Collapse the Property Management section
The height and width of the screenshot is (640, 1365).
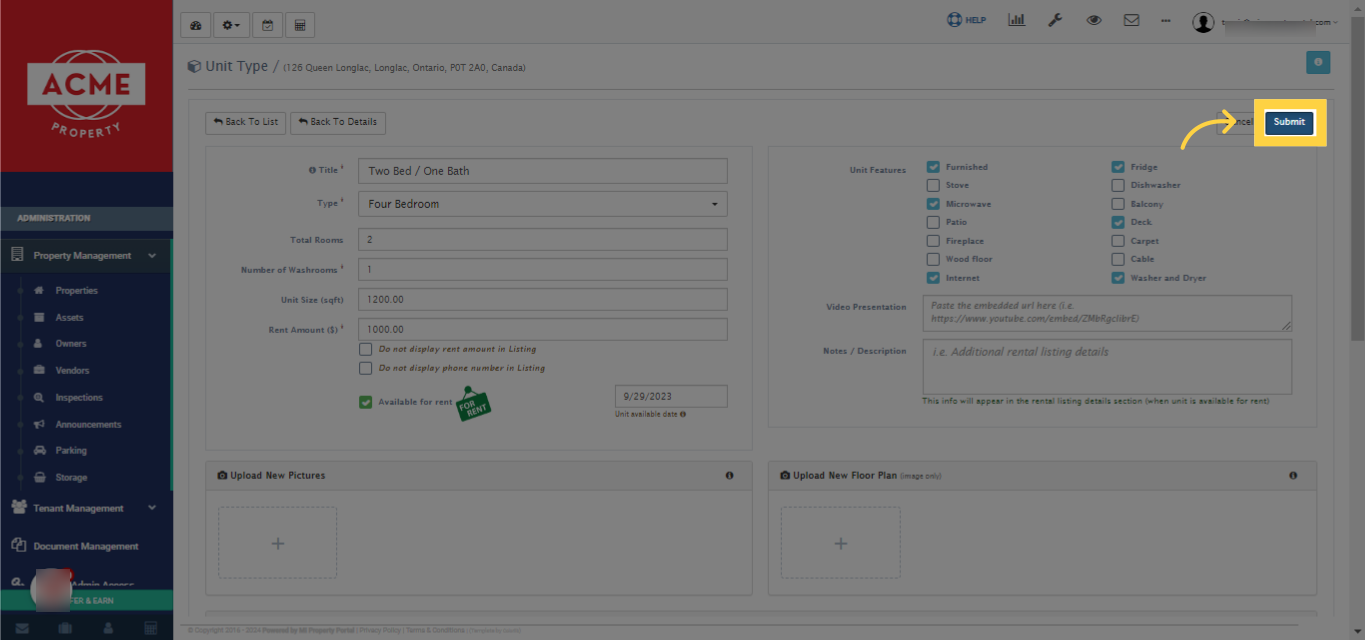coord(86,255)
